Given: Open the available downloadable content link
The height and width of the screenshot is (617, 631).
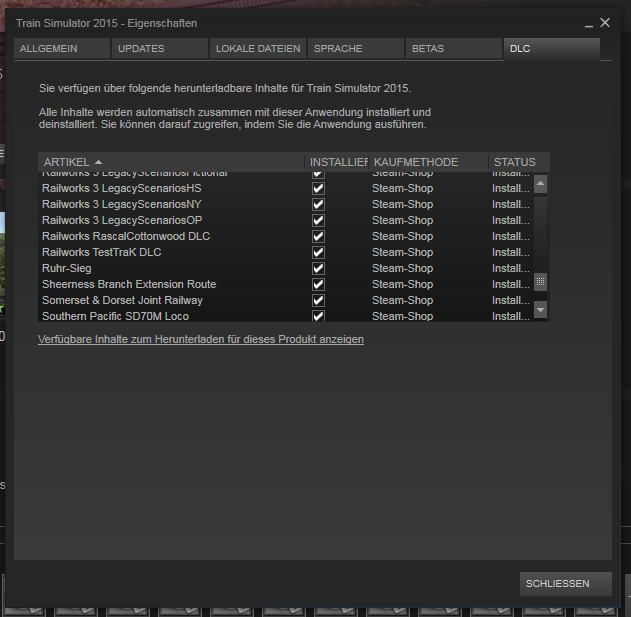Looking at the screenshot, I should click(x=201, y=339).
